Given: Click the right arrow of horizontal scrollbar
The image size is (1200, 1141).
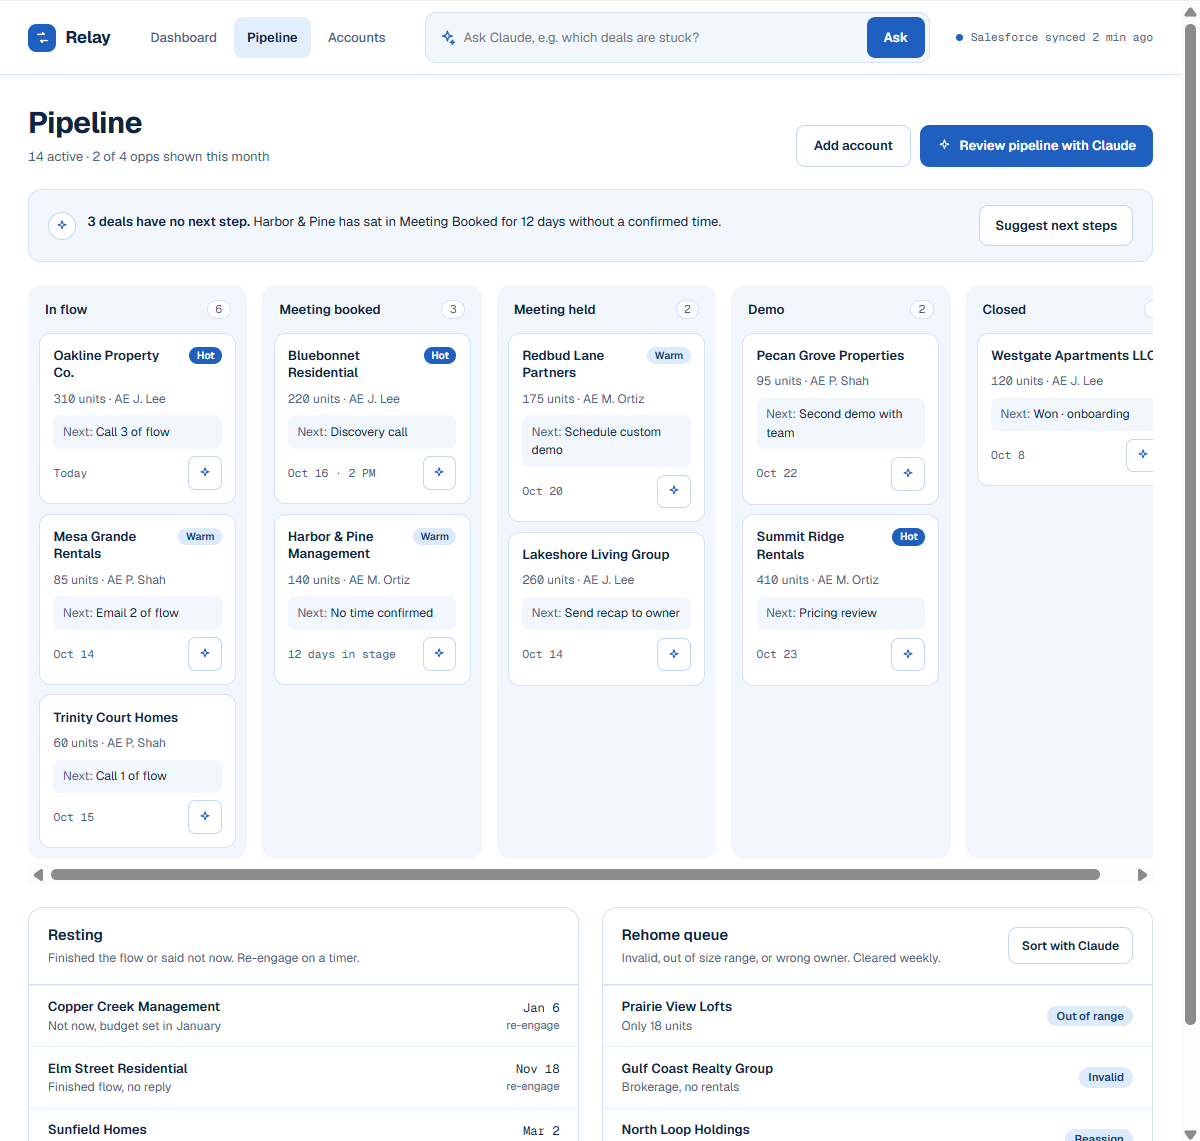Looking at the screenshot, I should (x=1142, y=875).
